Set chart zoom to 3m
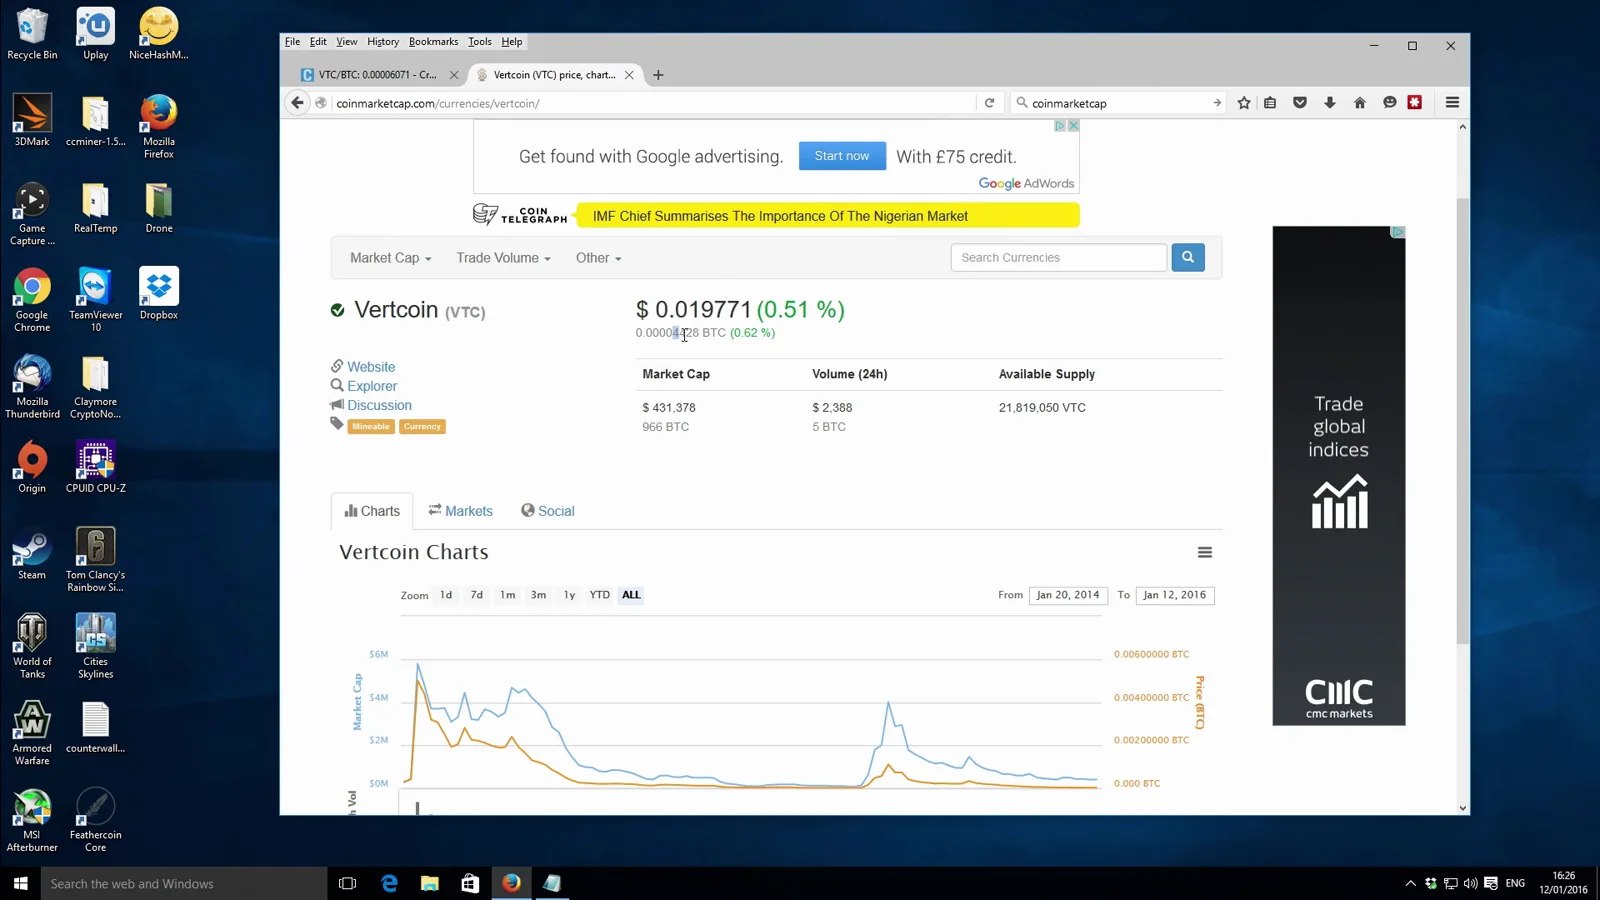This screenshot has width=1600, height=900. click(x=538, y=595)
